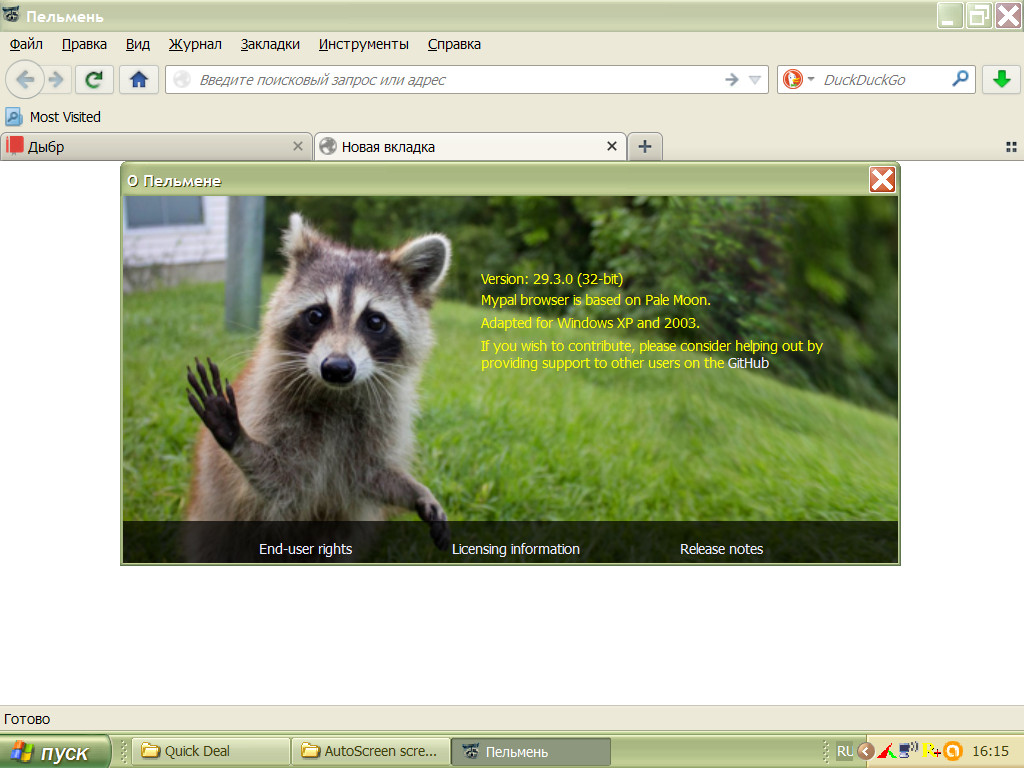The height and width of the screenshot is (768, 1024).
Task: Click the red-green triangle tray icon
Action: point(886,751)
